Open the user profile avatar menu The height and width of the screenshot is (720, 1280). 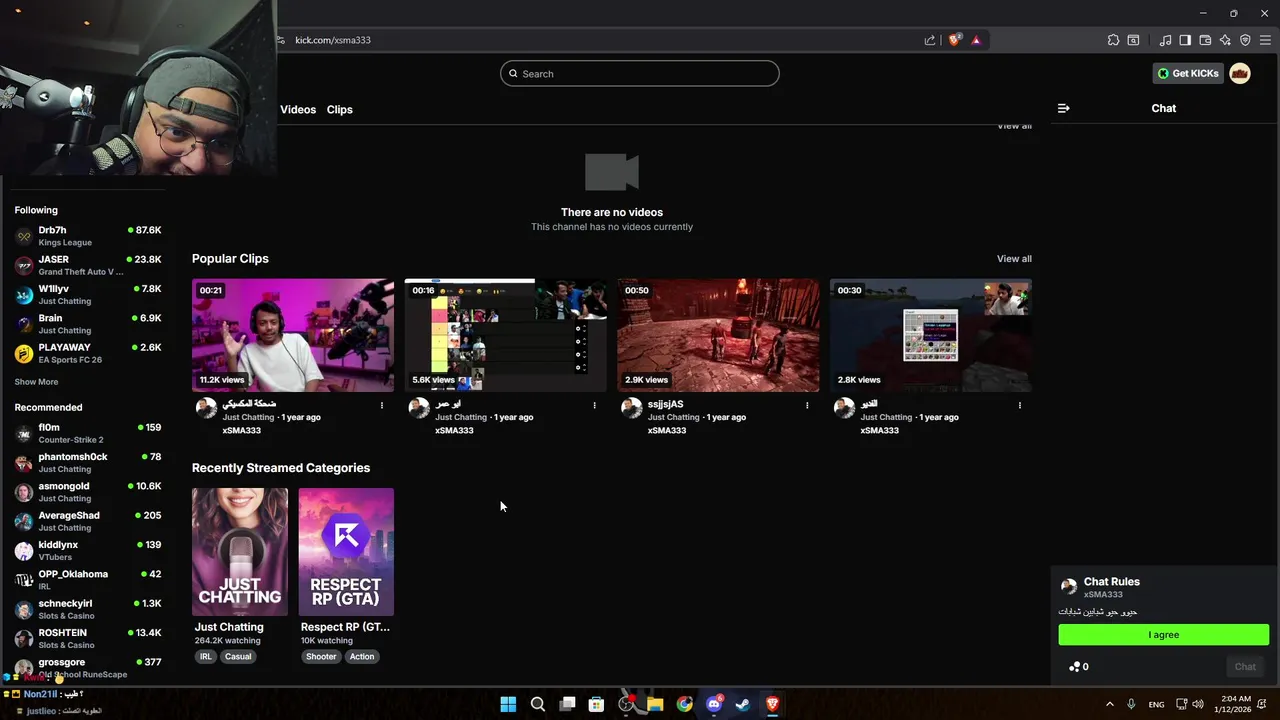point(1240,73)
